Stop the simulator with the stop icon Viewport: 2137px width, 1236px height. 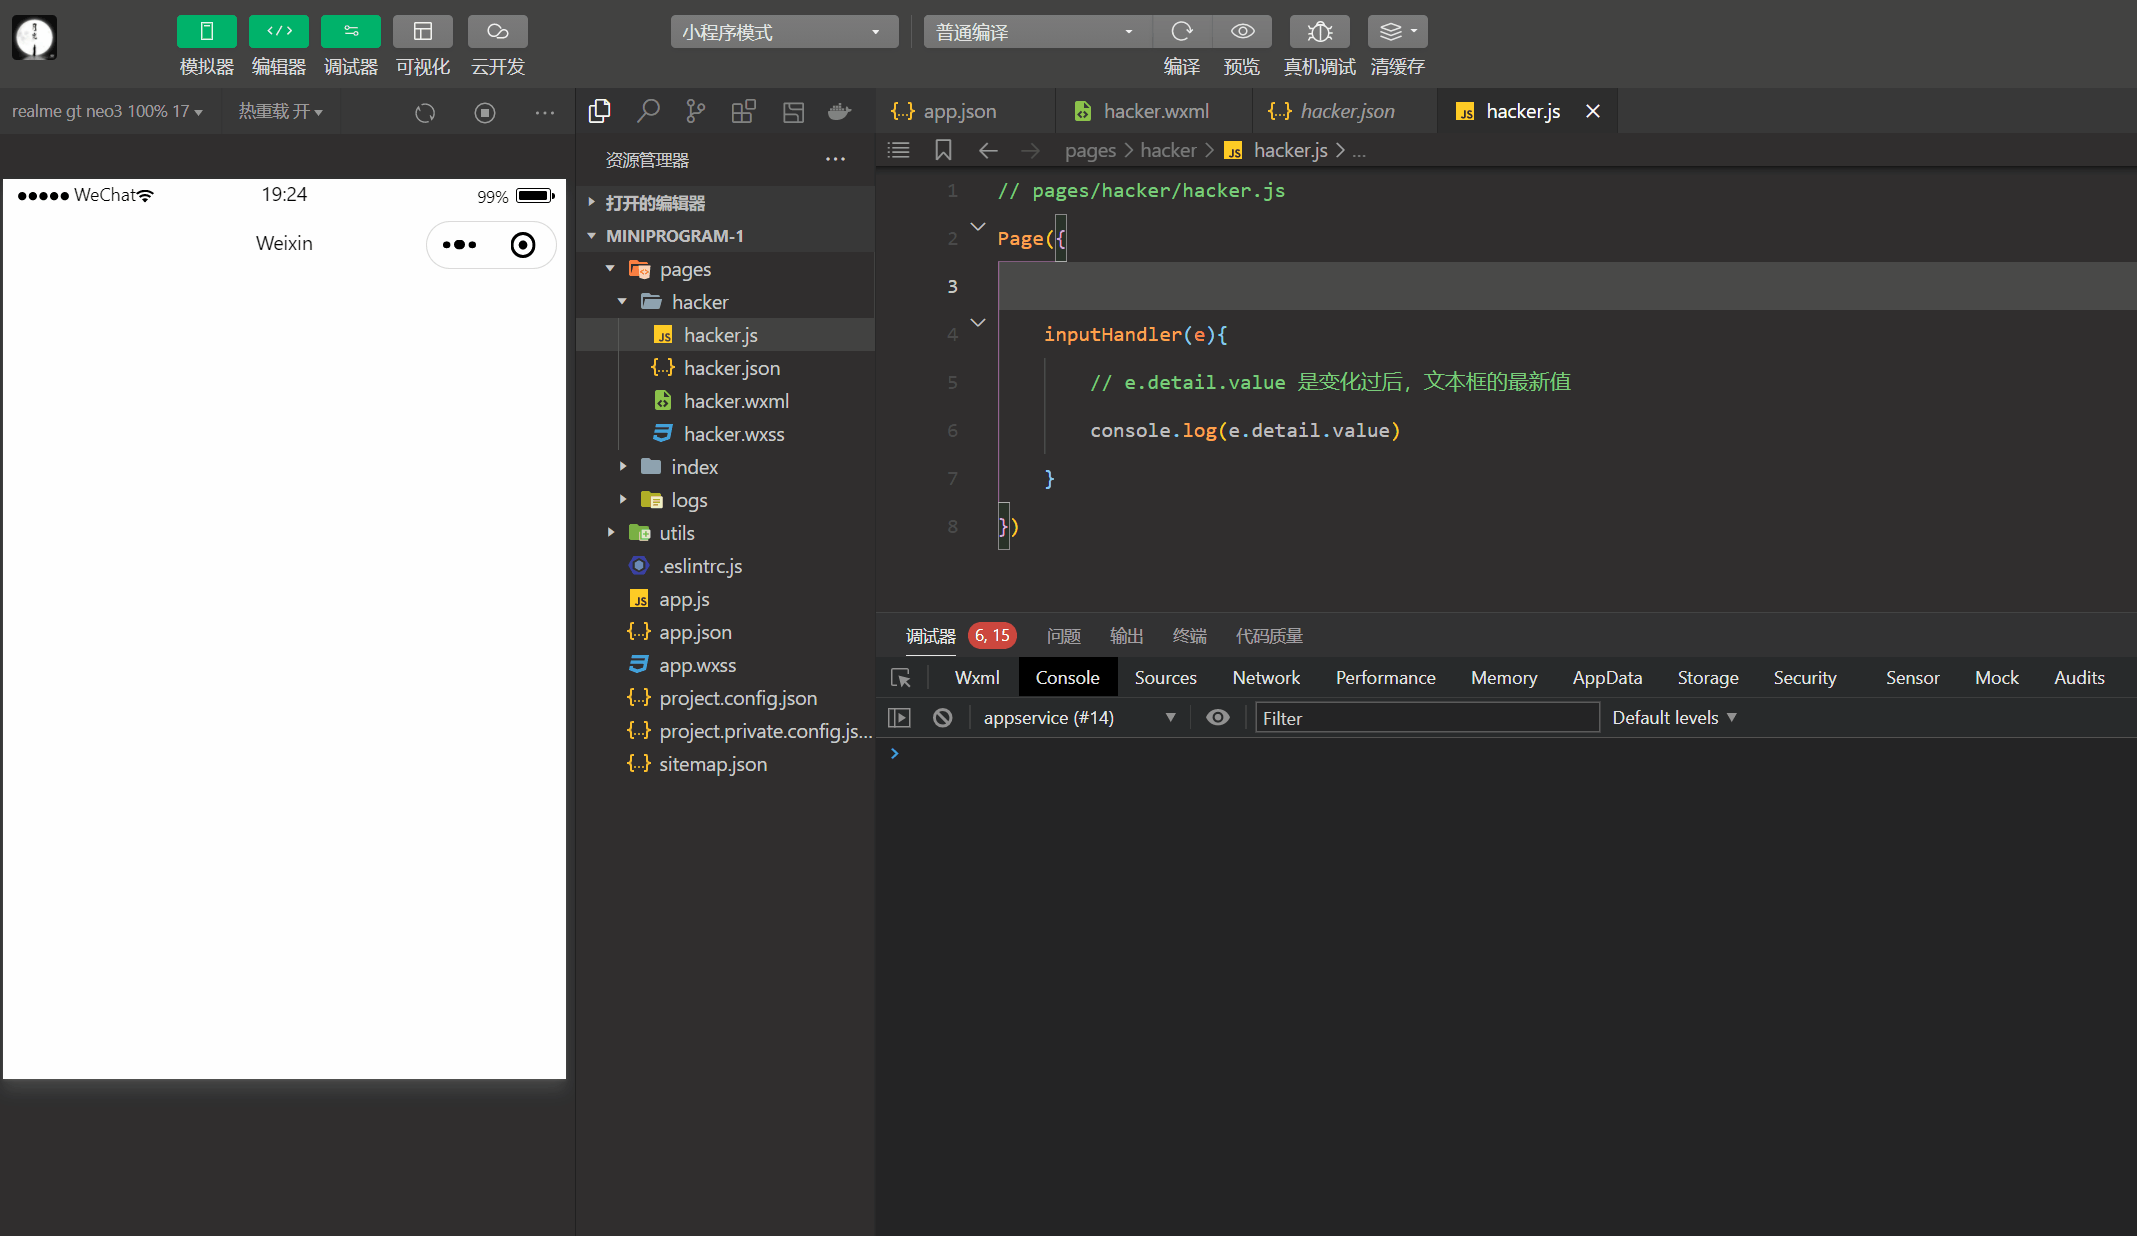click(x=485, y=113)
